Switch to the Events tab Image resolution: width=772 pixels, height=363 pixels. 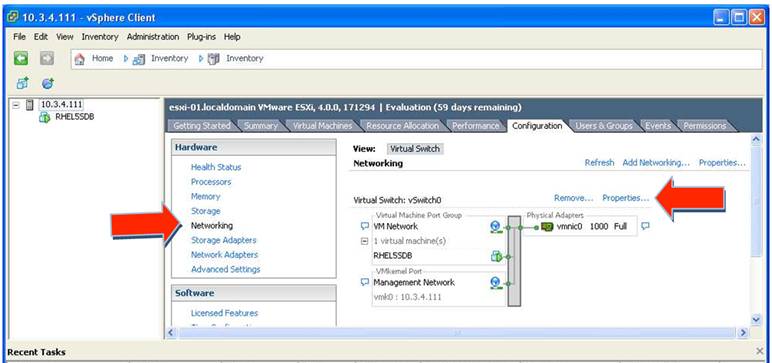coord(658,126)
